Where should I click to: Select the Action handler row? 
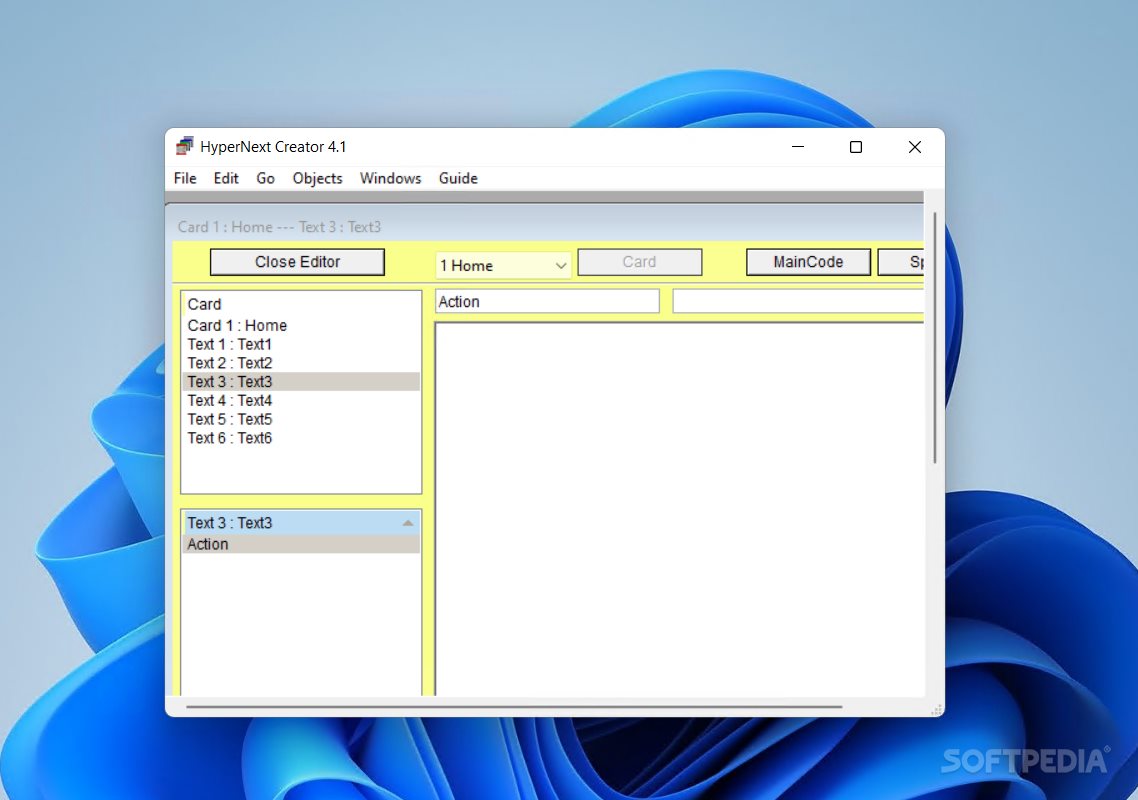(x=301, y=544)
